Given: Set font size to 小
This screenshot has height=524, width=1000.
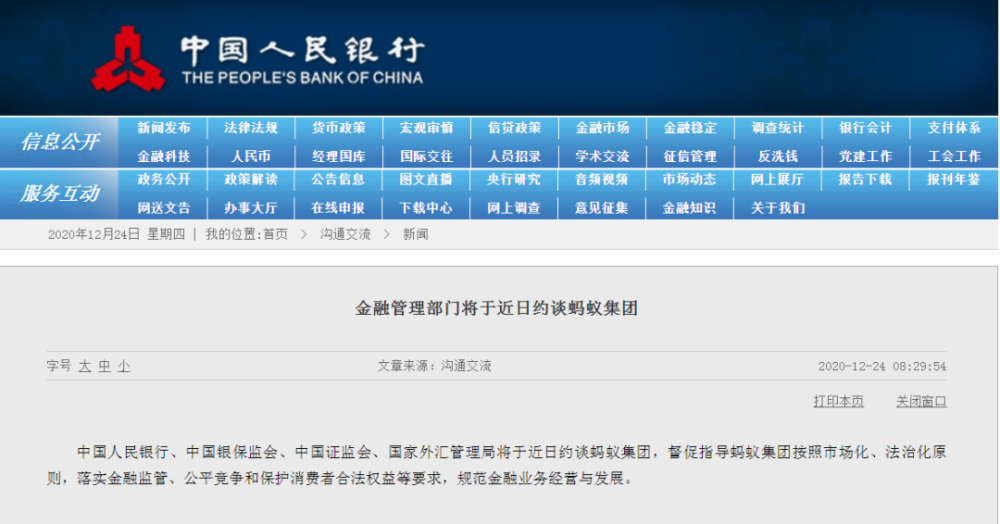Looking at the screenshot, I should (x=124, y=366).
